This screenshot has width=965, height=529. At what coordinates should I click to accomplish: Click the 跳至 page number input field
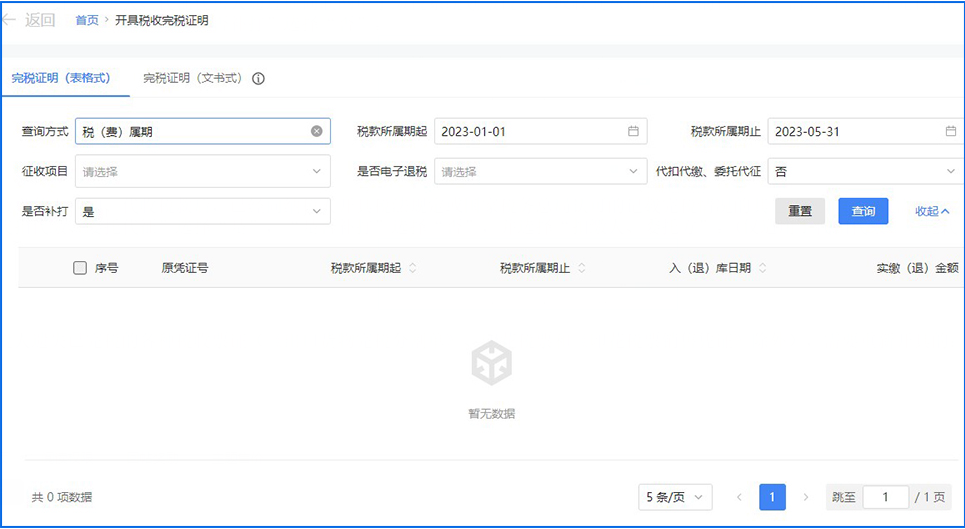[884, 497]
